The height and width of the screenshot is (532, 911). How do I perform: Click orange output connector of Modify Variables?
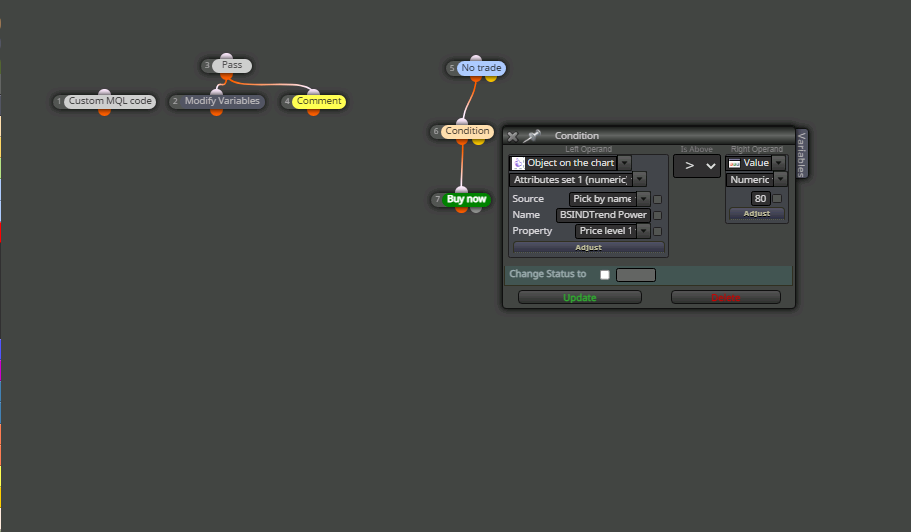(x=216, y=111)
